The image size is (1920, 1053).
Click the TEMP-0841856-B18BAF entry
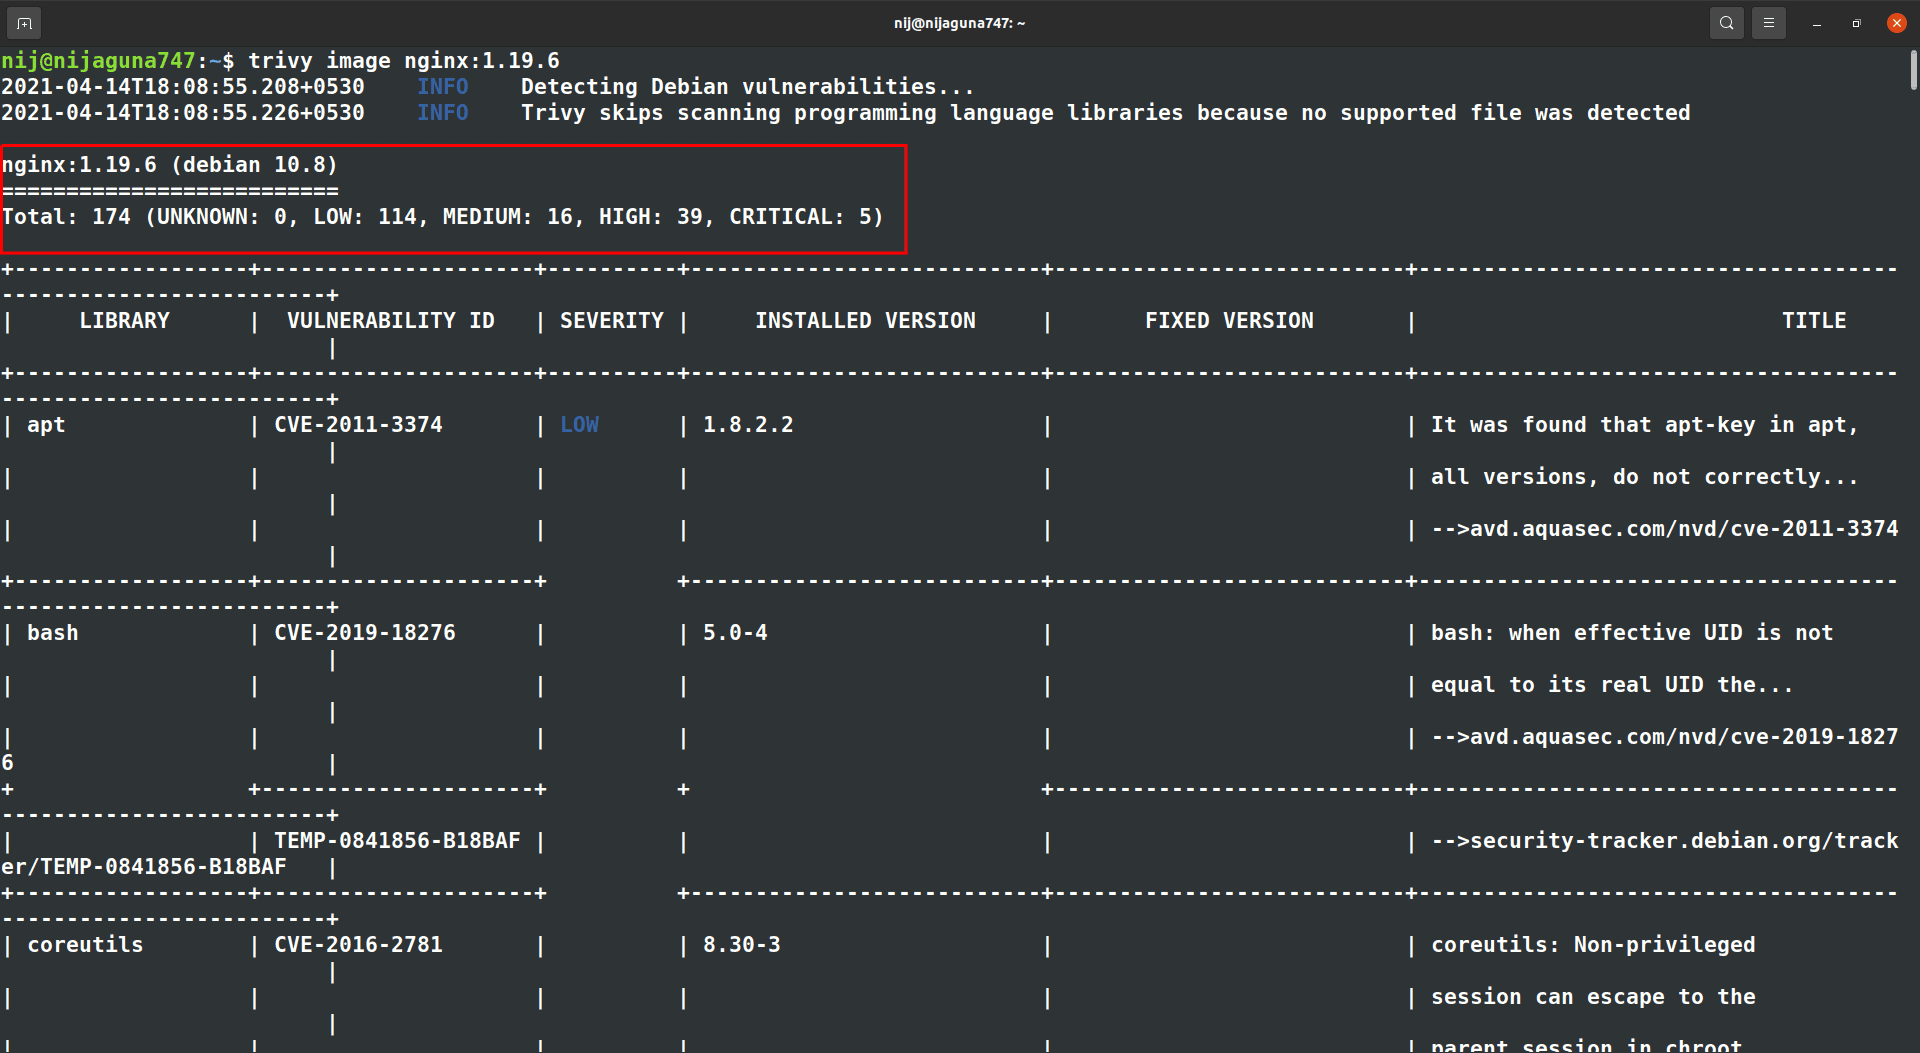pos(398,840)
